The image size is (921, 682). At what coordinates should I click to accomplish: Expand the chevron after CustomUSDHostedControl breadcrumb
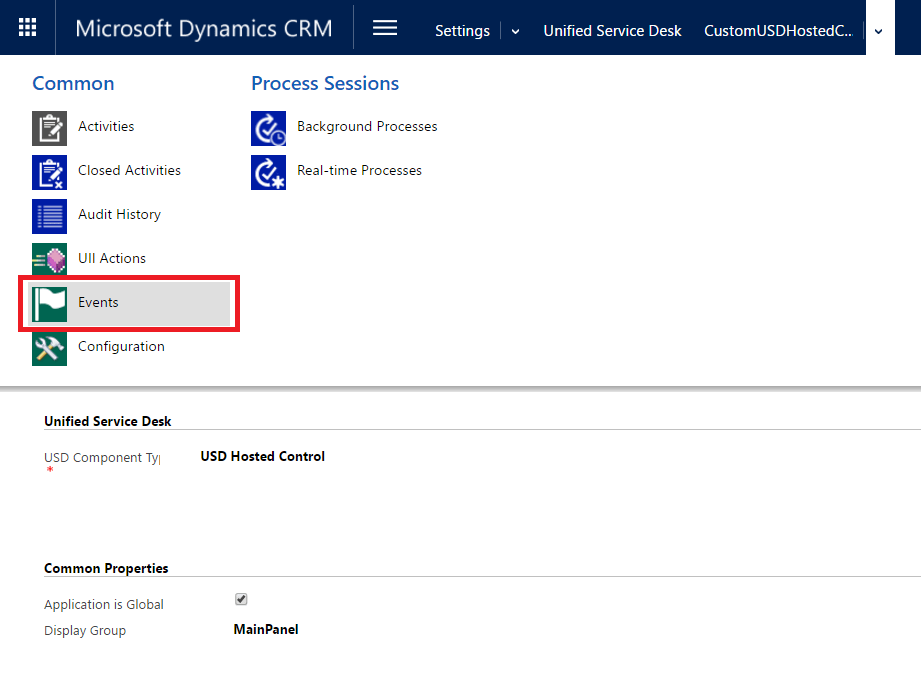(878, 31)
